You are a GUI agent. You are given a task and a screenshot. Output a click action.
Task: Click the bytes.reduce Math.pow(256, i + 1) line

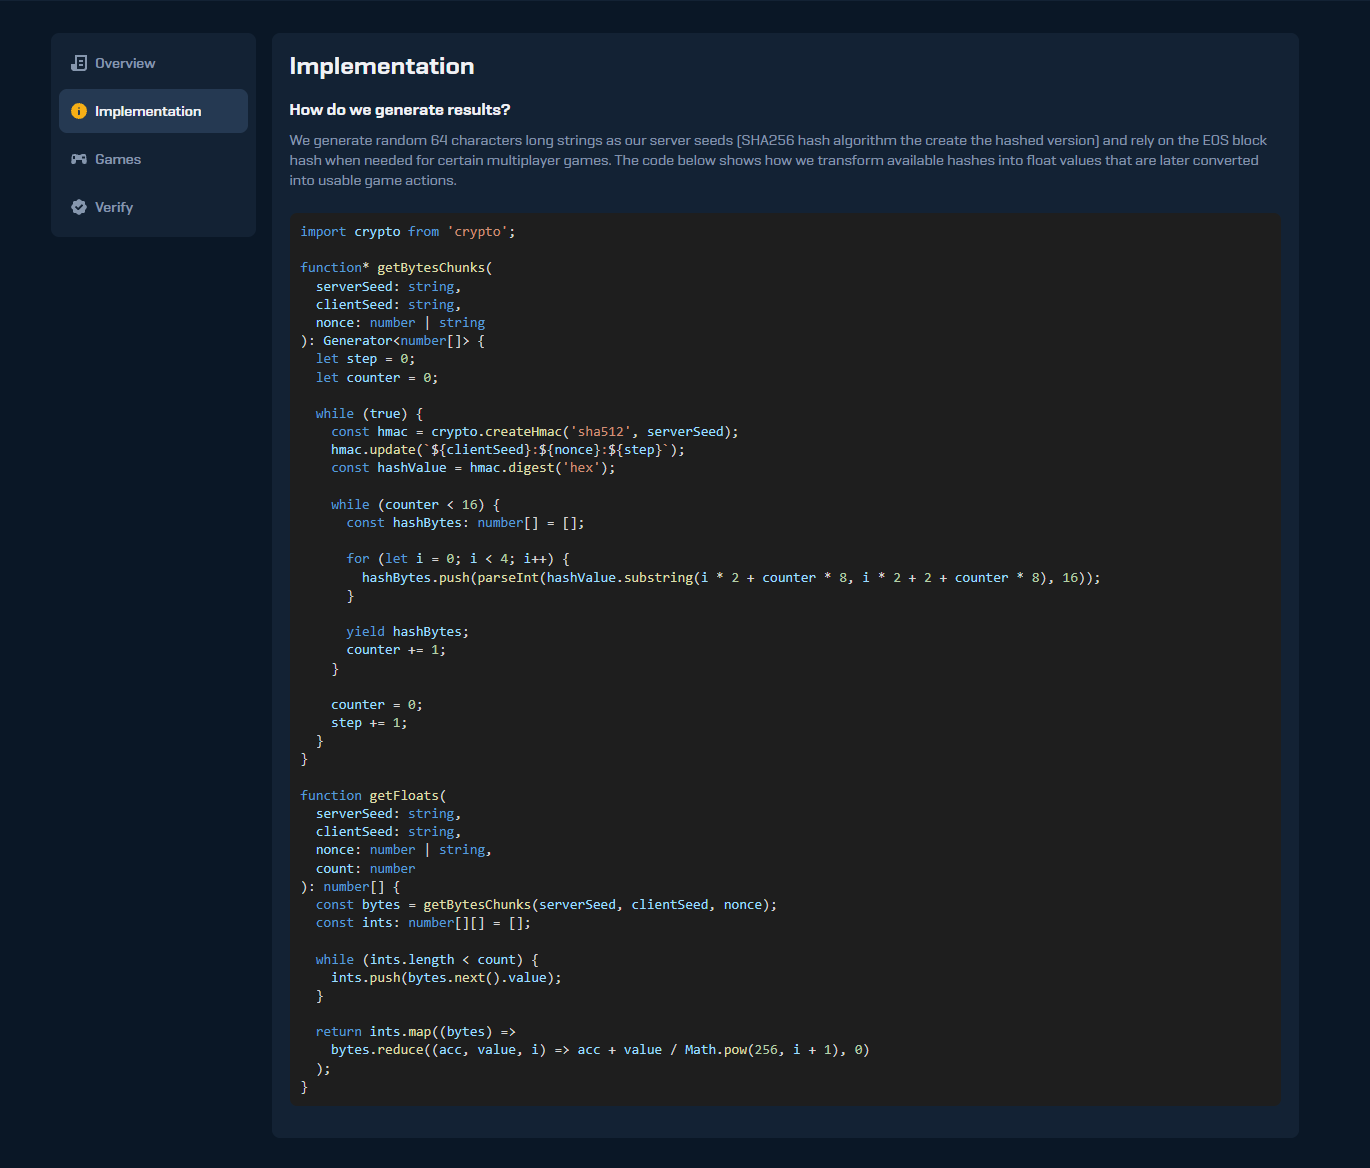pyautogui.click(x=600, y=1050)
